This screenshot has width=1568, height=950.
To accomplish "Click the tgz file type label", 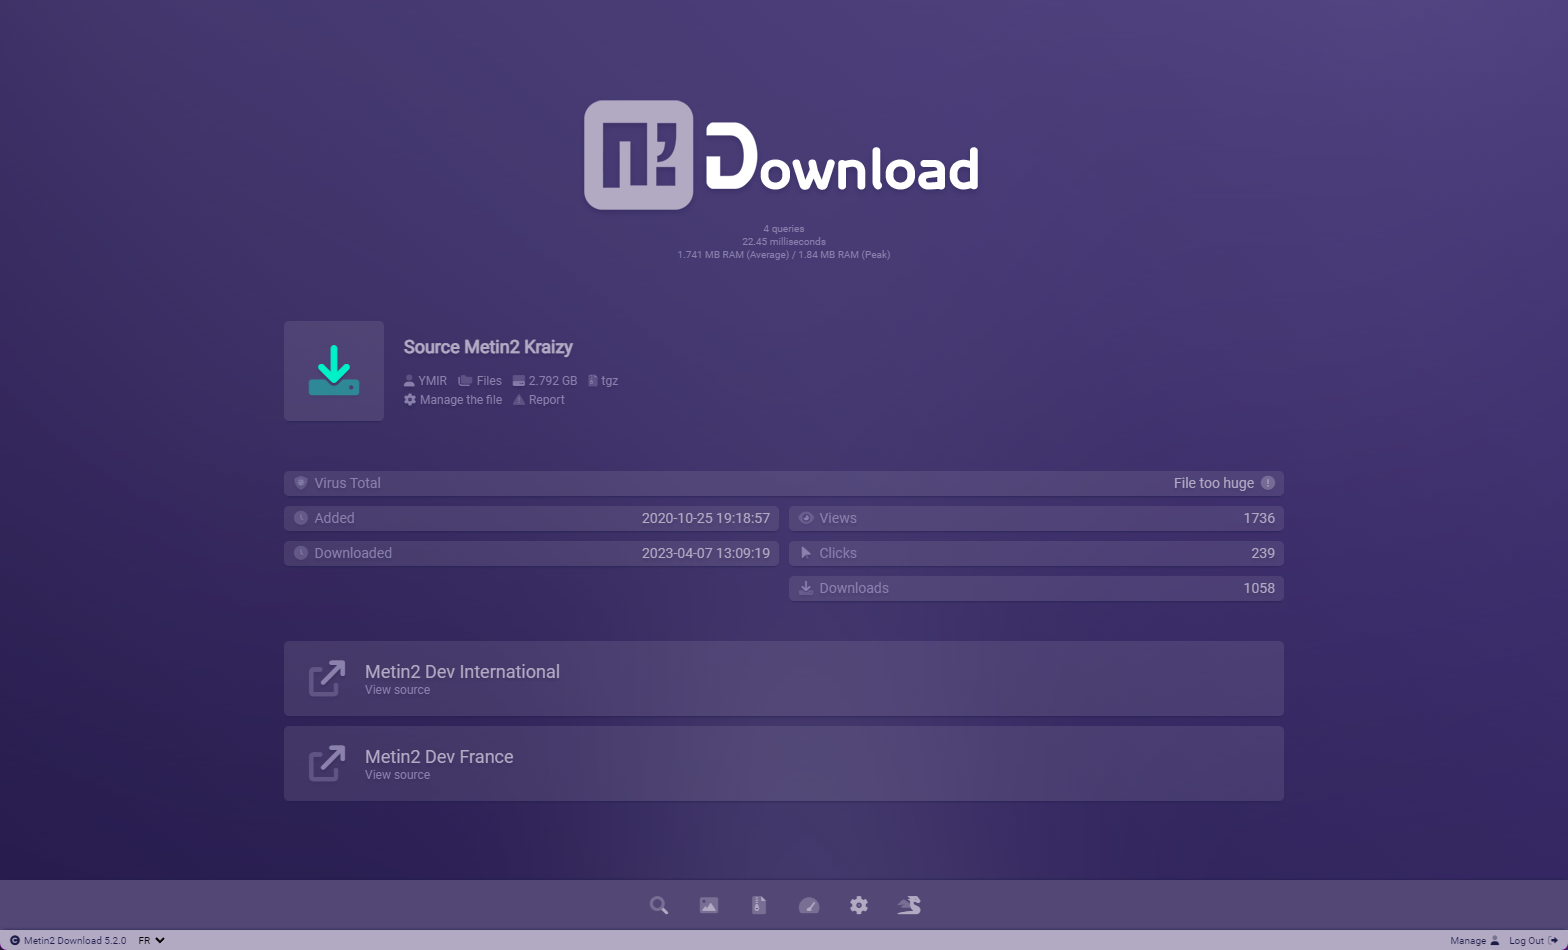I will point(610,381).
